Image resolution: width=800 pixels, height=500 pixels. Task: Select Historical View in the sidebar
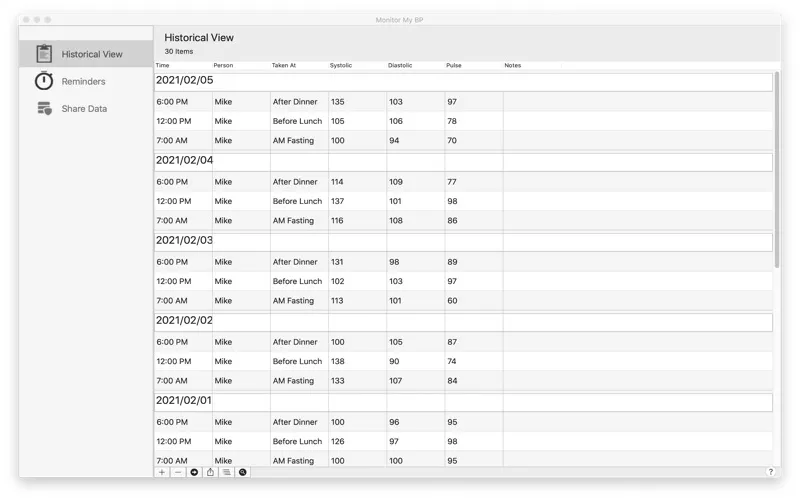click(x=86, y=54)
